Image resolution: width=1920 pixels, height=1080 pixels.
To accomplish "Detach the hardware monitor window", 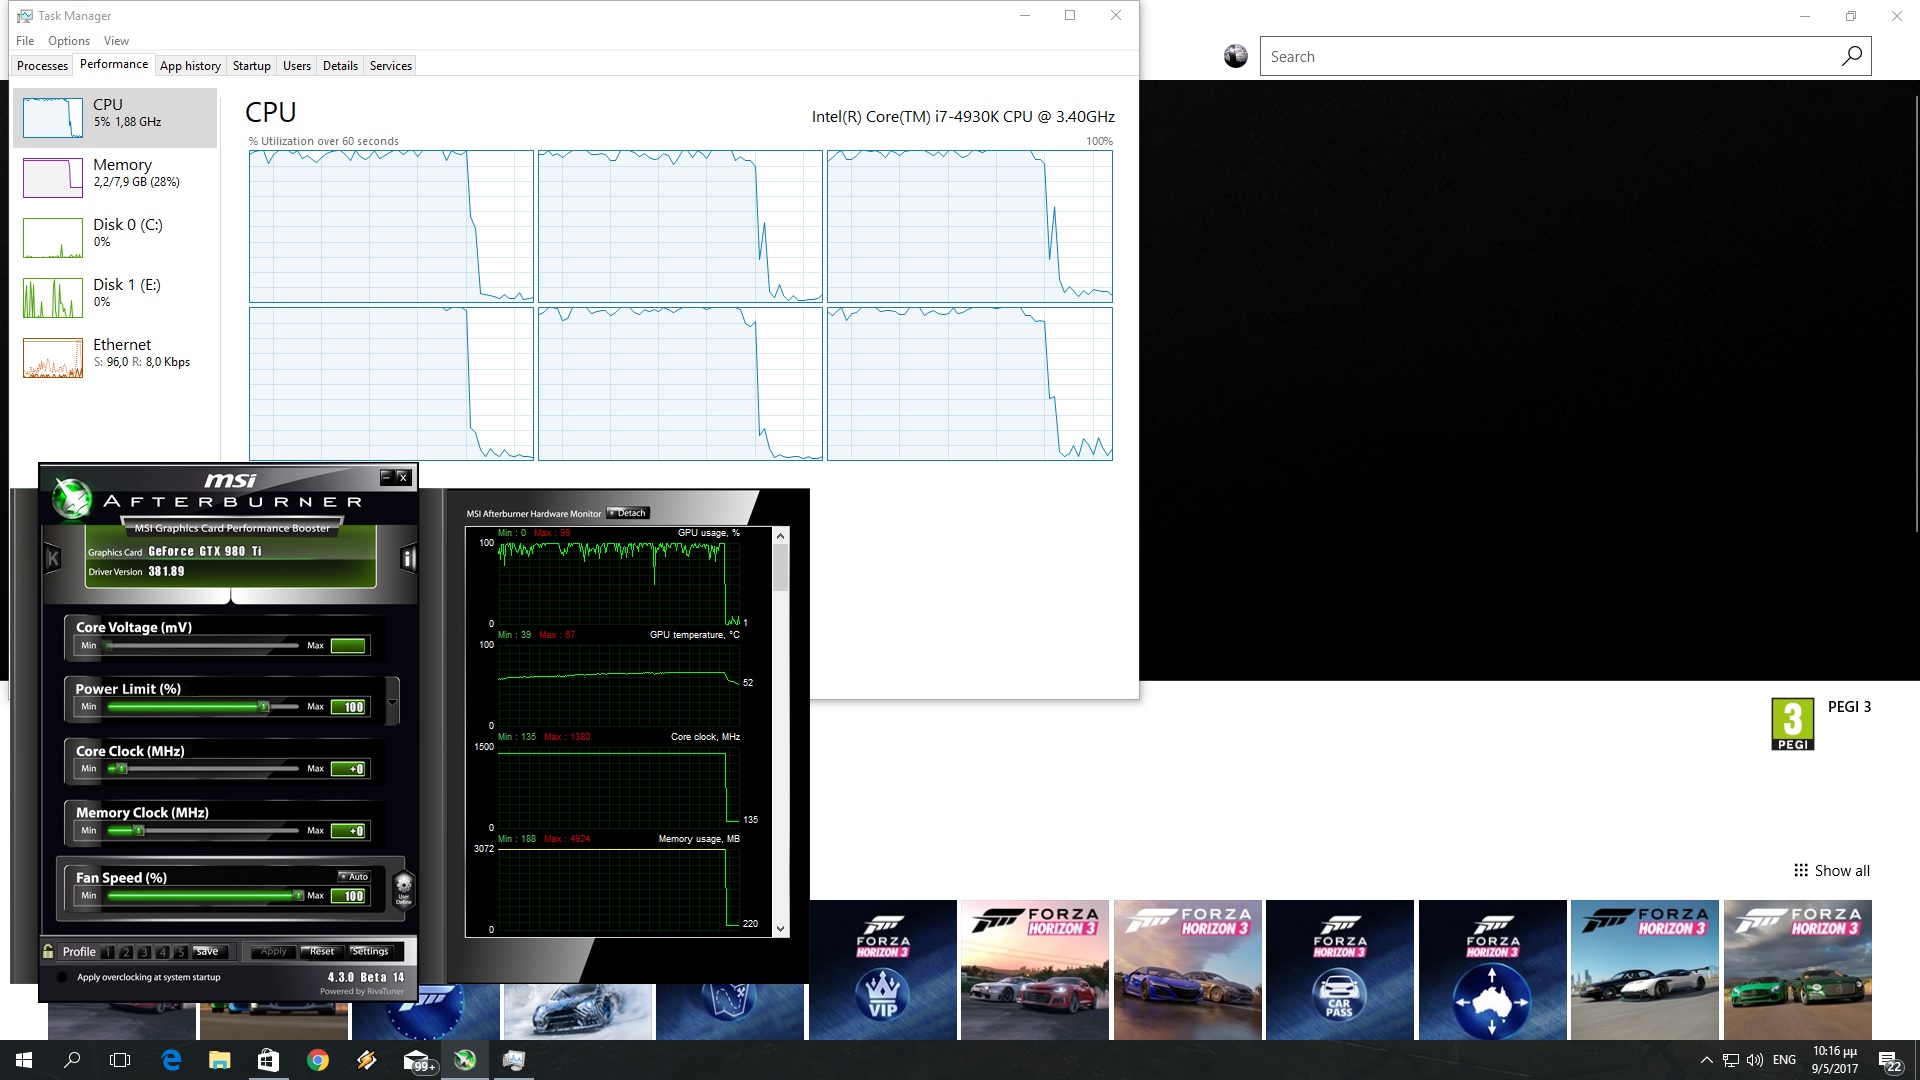I will [x=628, y=513].
